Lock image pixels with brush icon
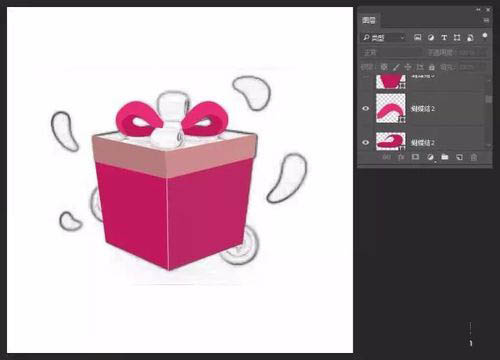The height and width of the screenshot is (360, 500). pos(396,67)
